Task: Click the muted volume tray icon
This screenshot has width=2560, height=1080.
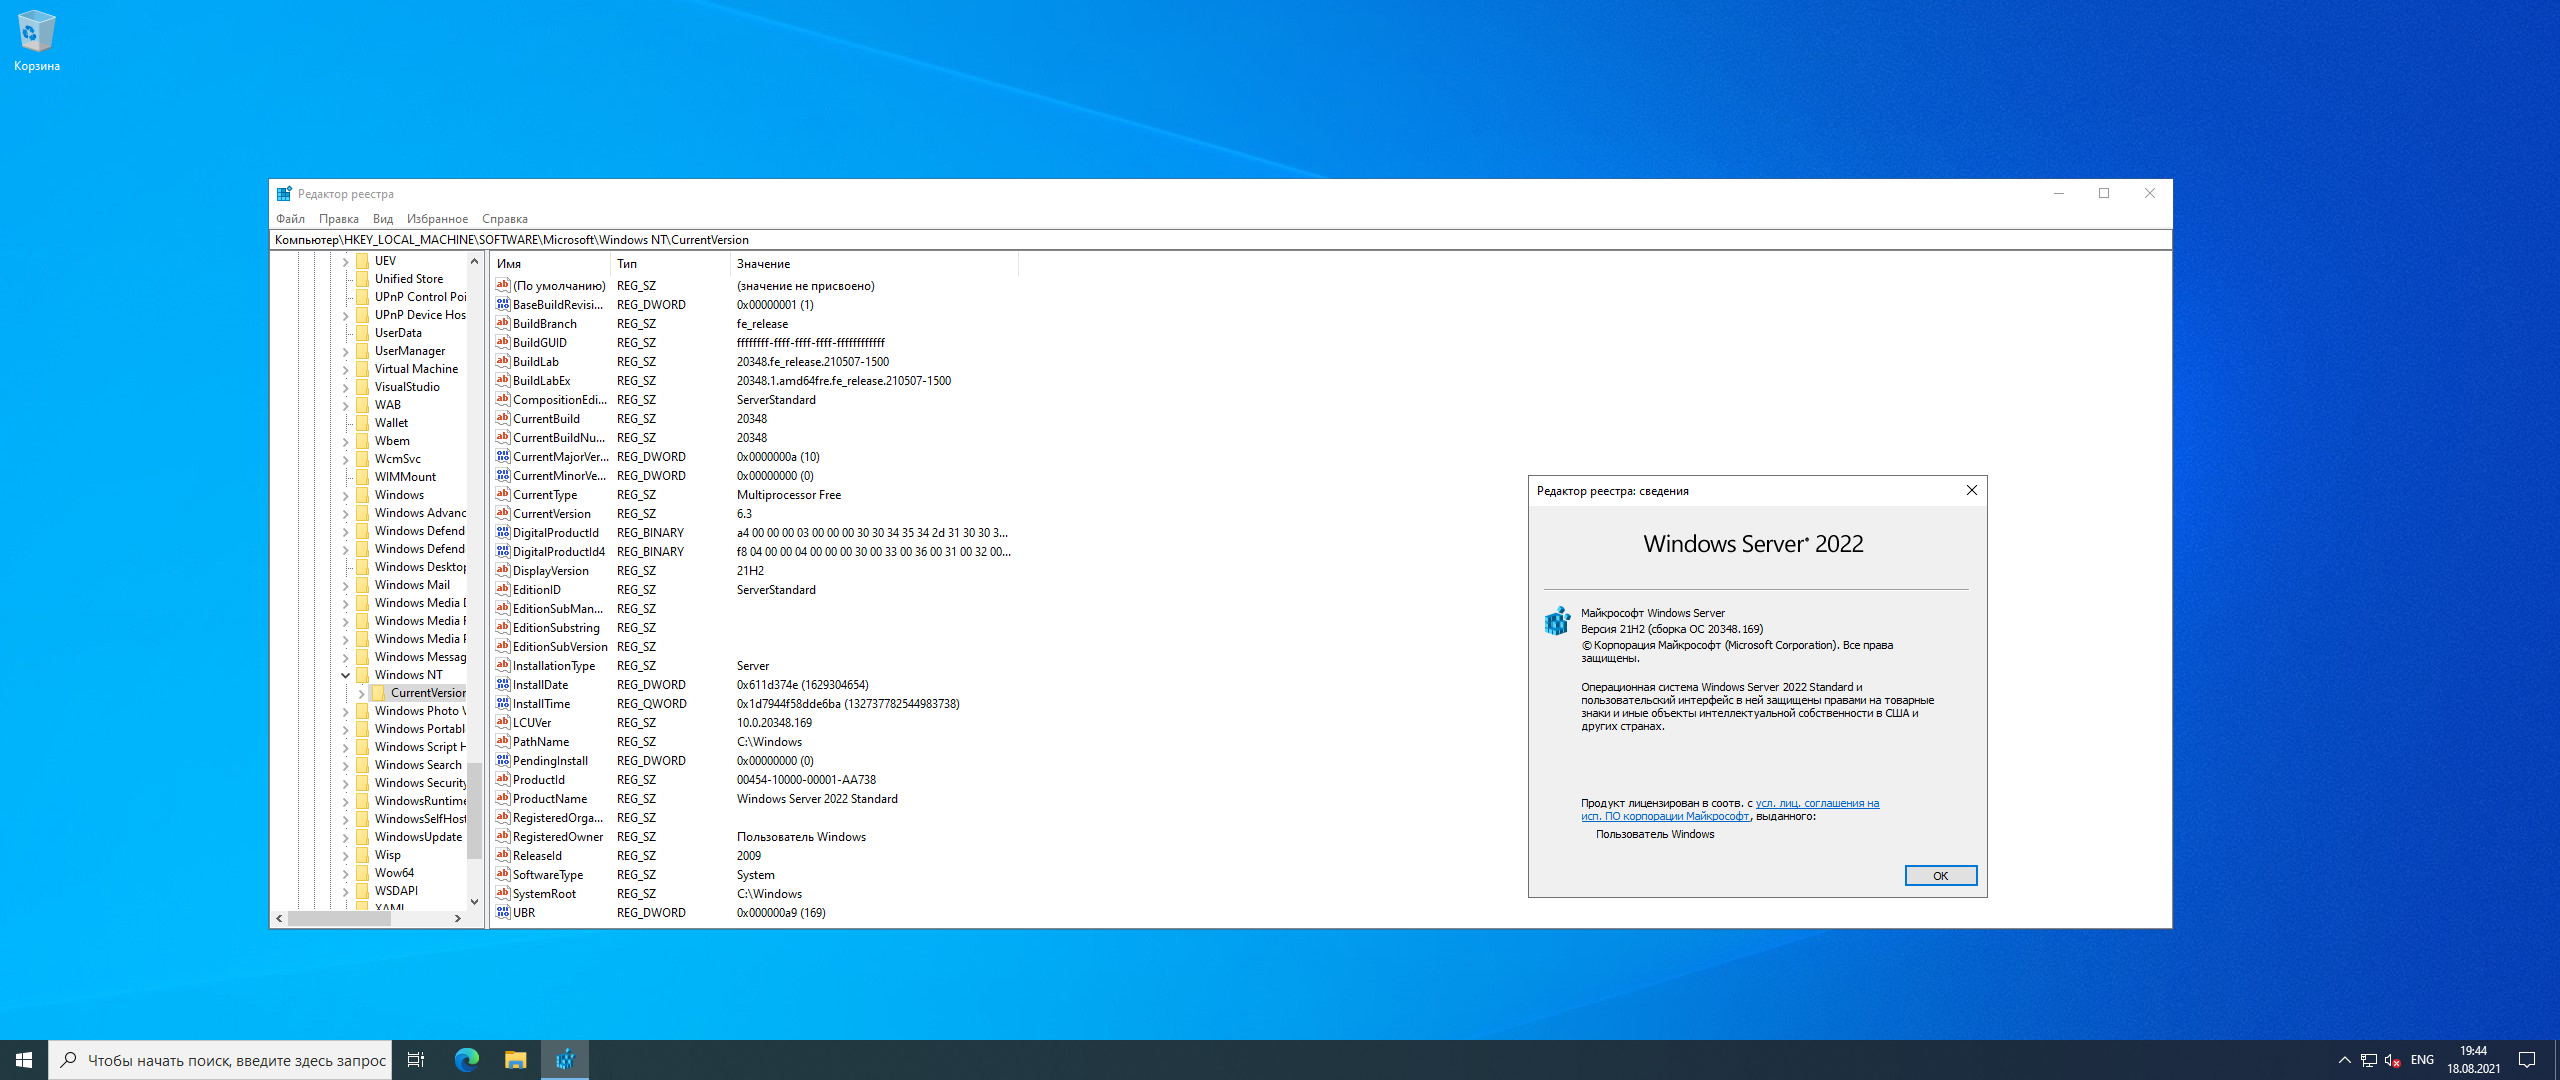Action: [x=2392, y=1060]
